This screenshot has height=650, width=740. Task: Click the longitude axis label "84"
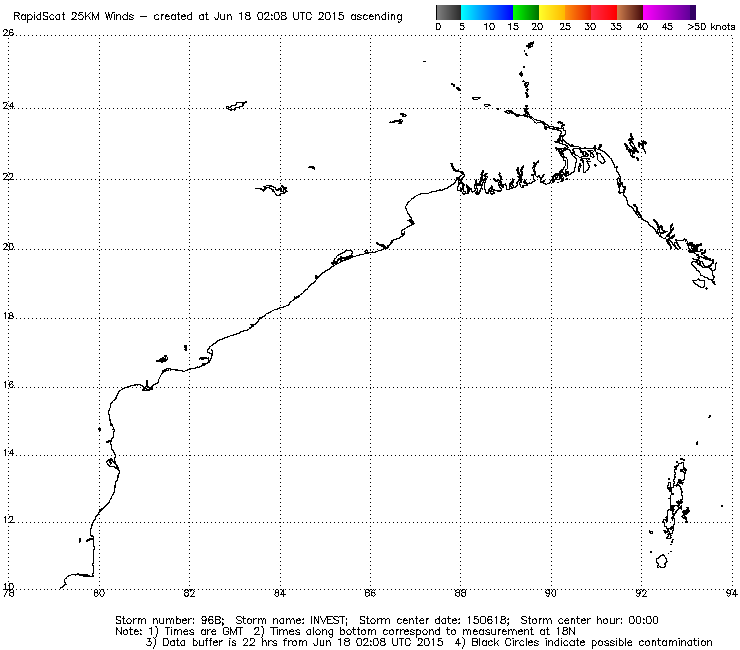pyautogui.click(x=280, y=593)
